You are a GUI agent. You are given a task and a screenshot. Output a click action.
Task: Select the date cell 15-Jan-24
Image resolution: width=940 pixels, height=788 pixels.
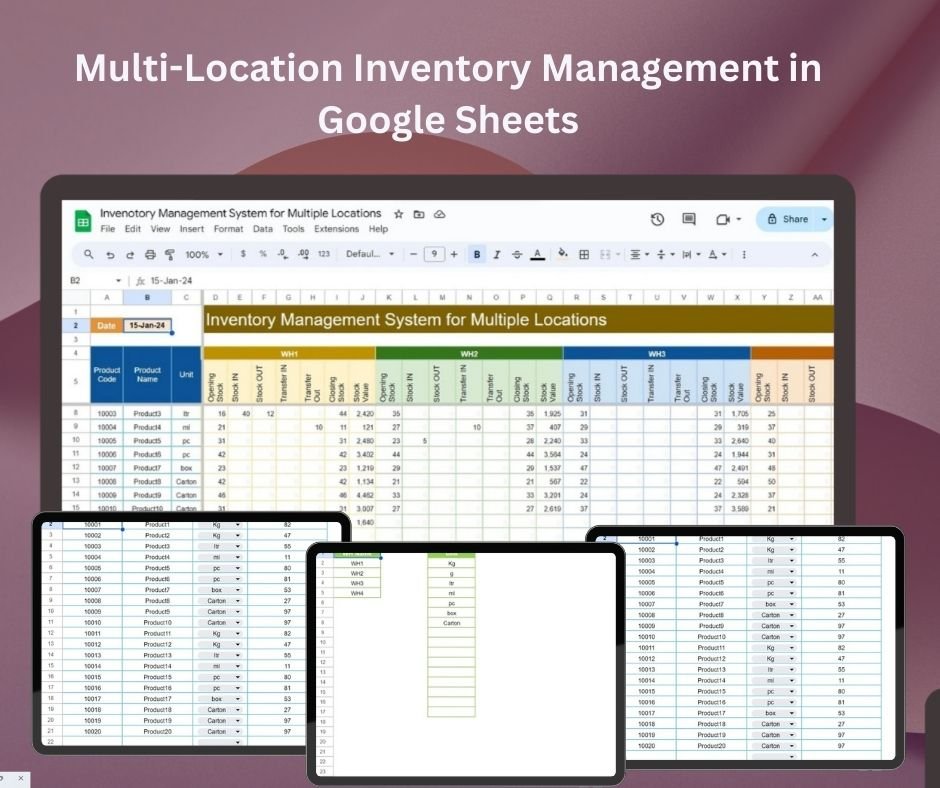coord(147,326)
